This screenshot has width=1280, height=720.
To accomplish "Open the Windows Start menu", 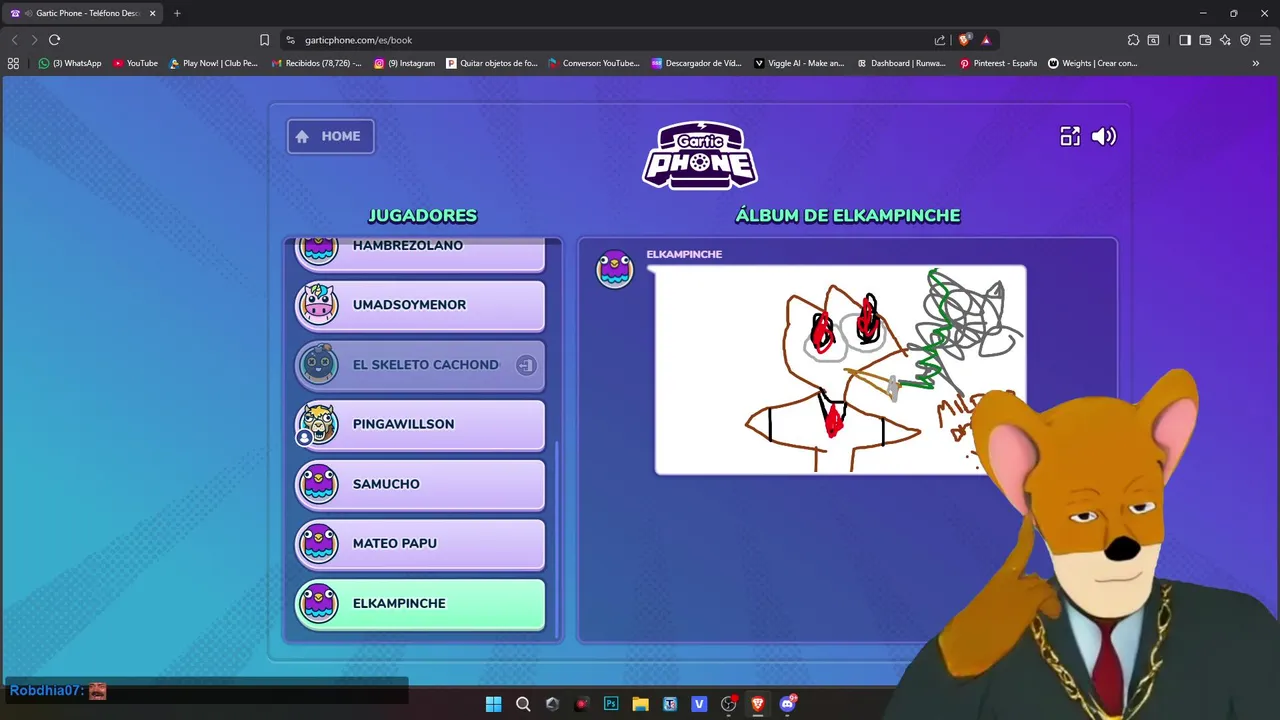I will [493, 704].
